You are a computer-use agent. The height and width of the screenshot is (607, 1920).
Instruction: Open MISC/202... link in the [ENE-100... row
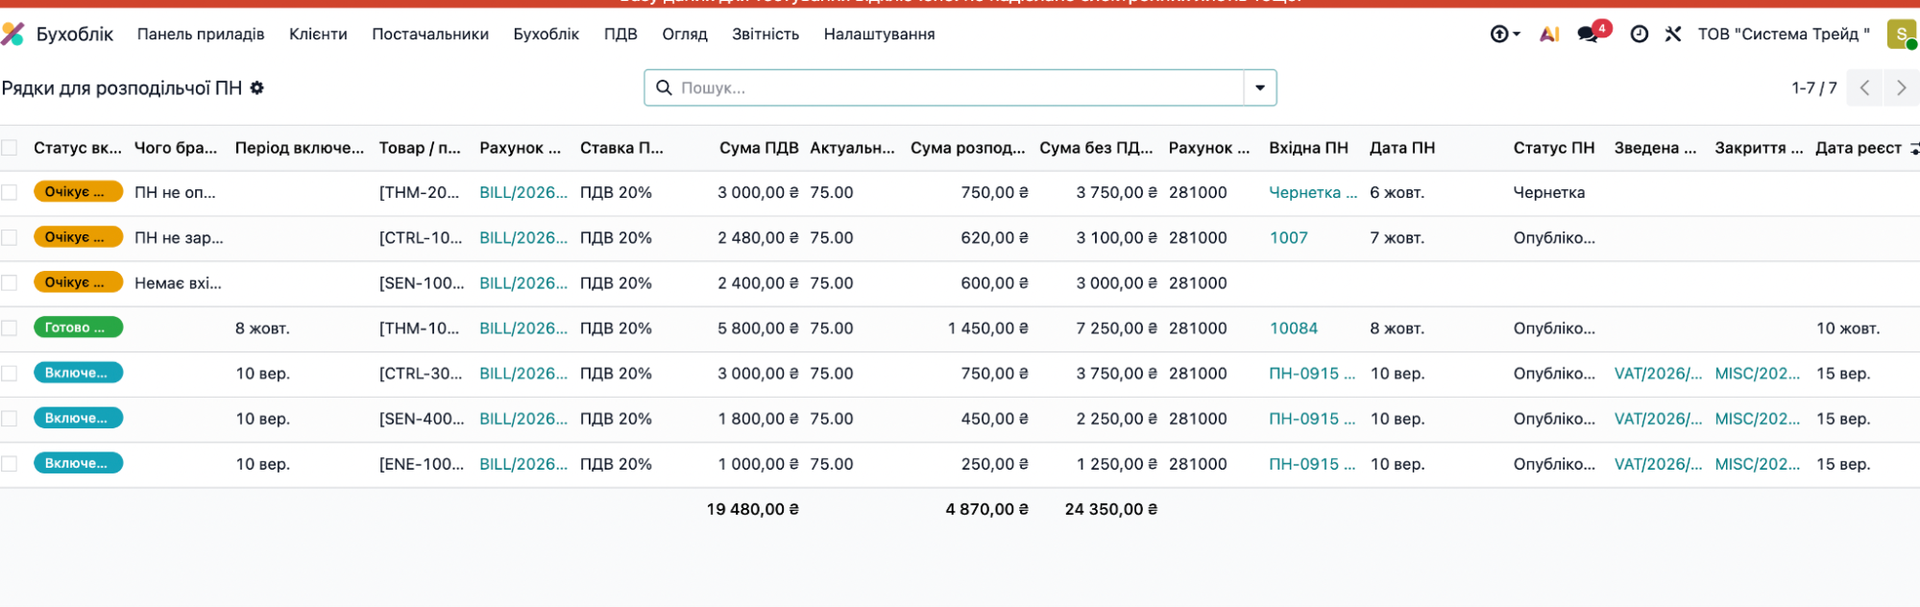(x=1757, y=464)
